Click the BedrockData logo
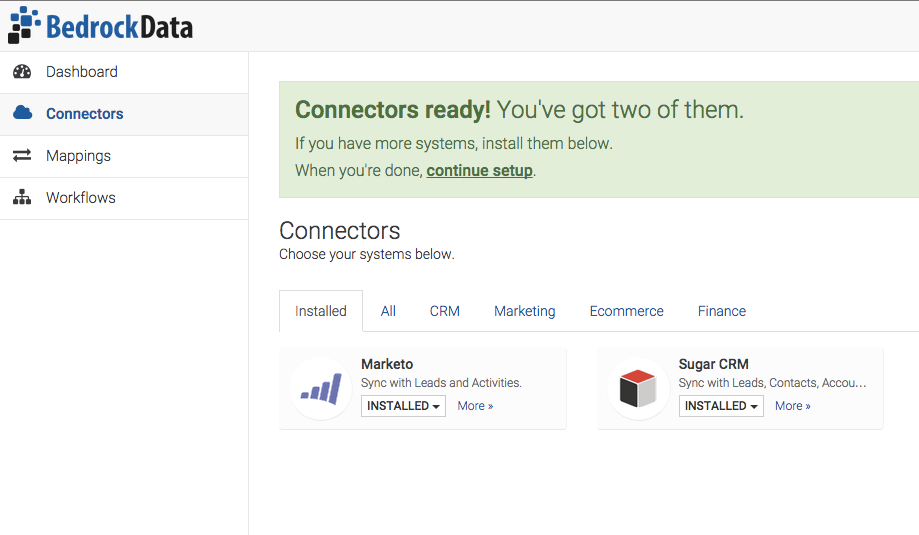Image resolution: width=919 pixels, height=535 pixels. [100, 26]
